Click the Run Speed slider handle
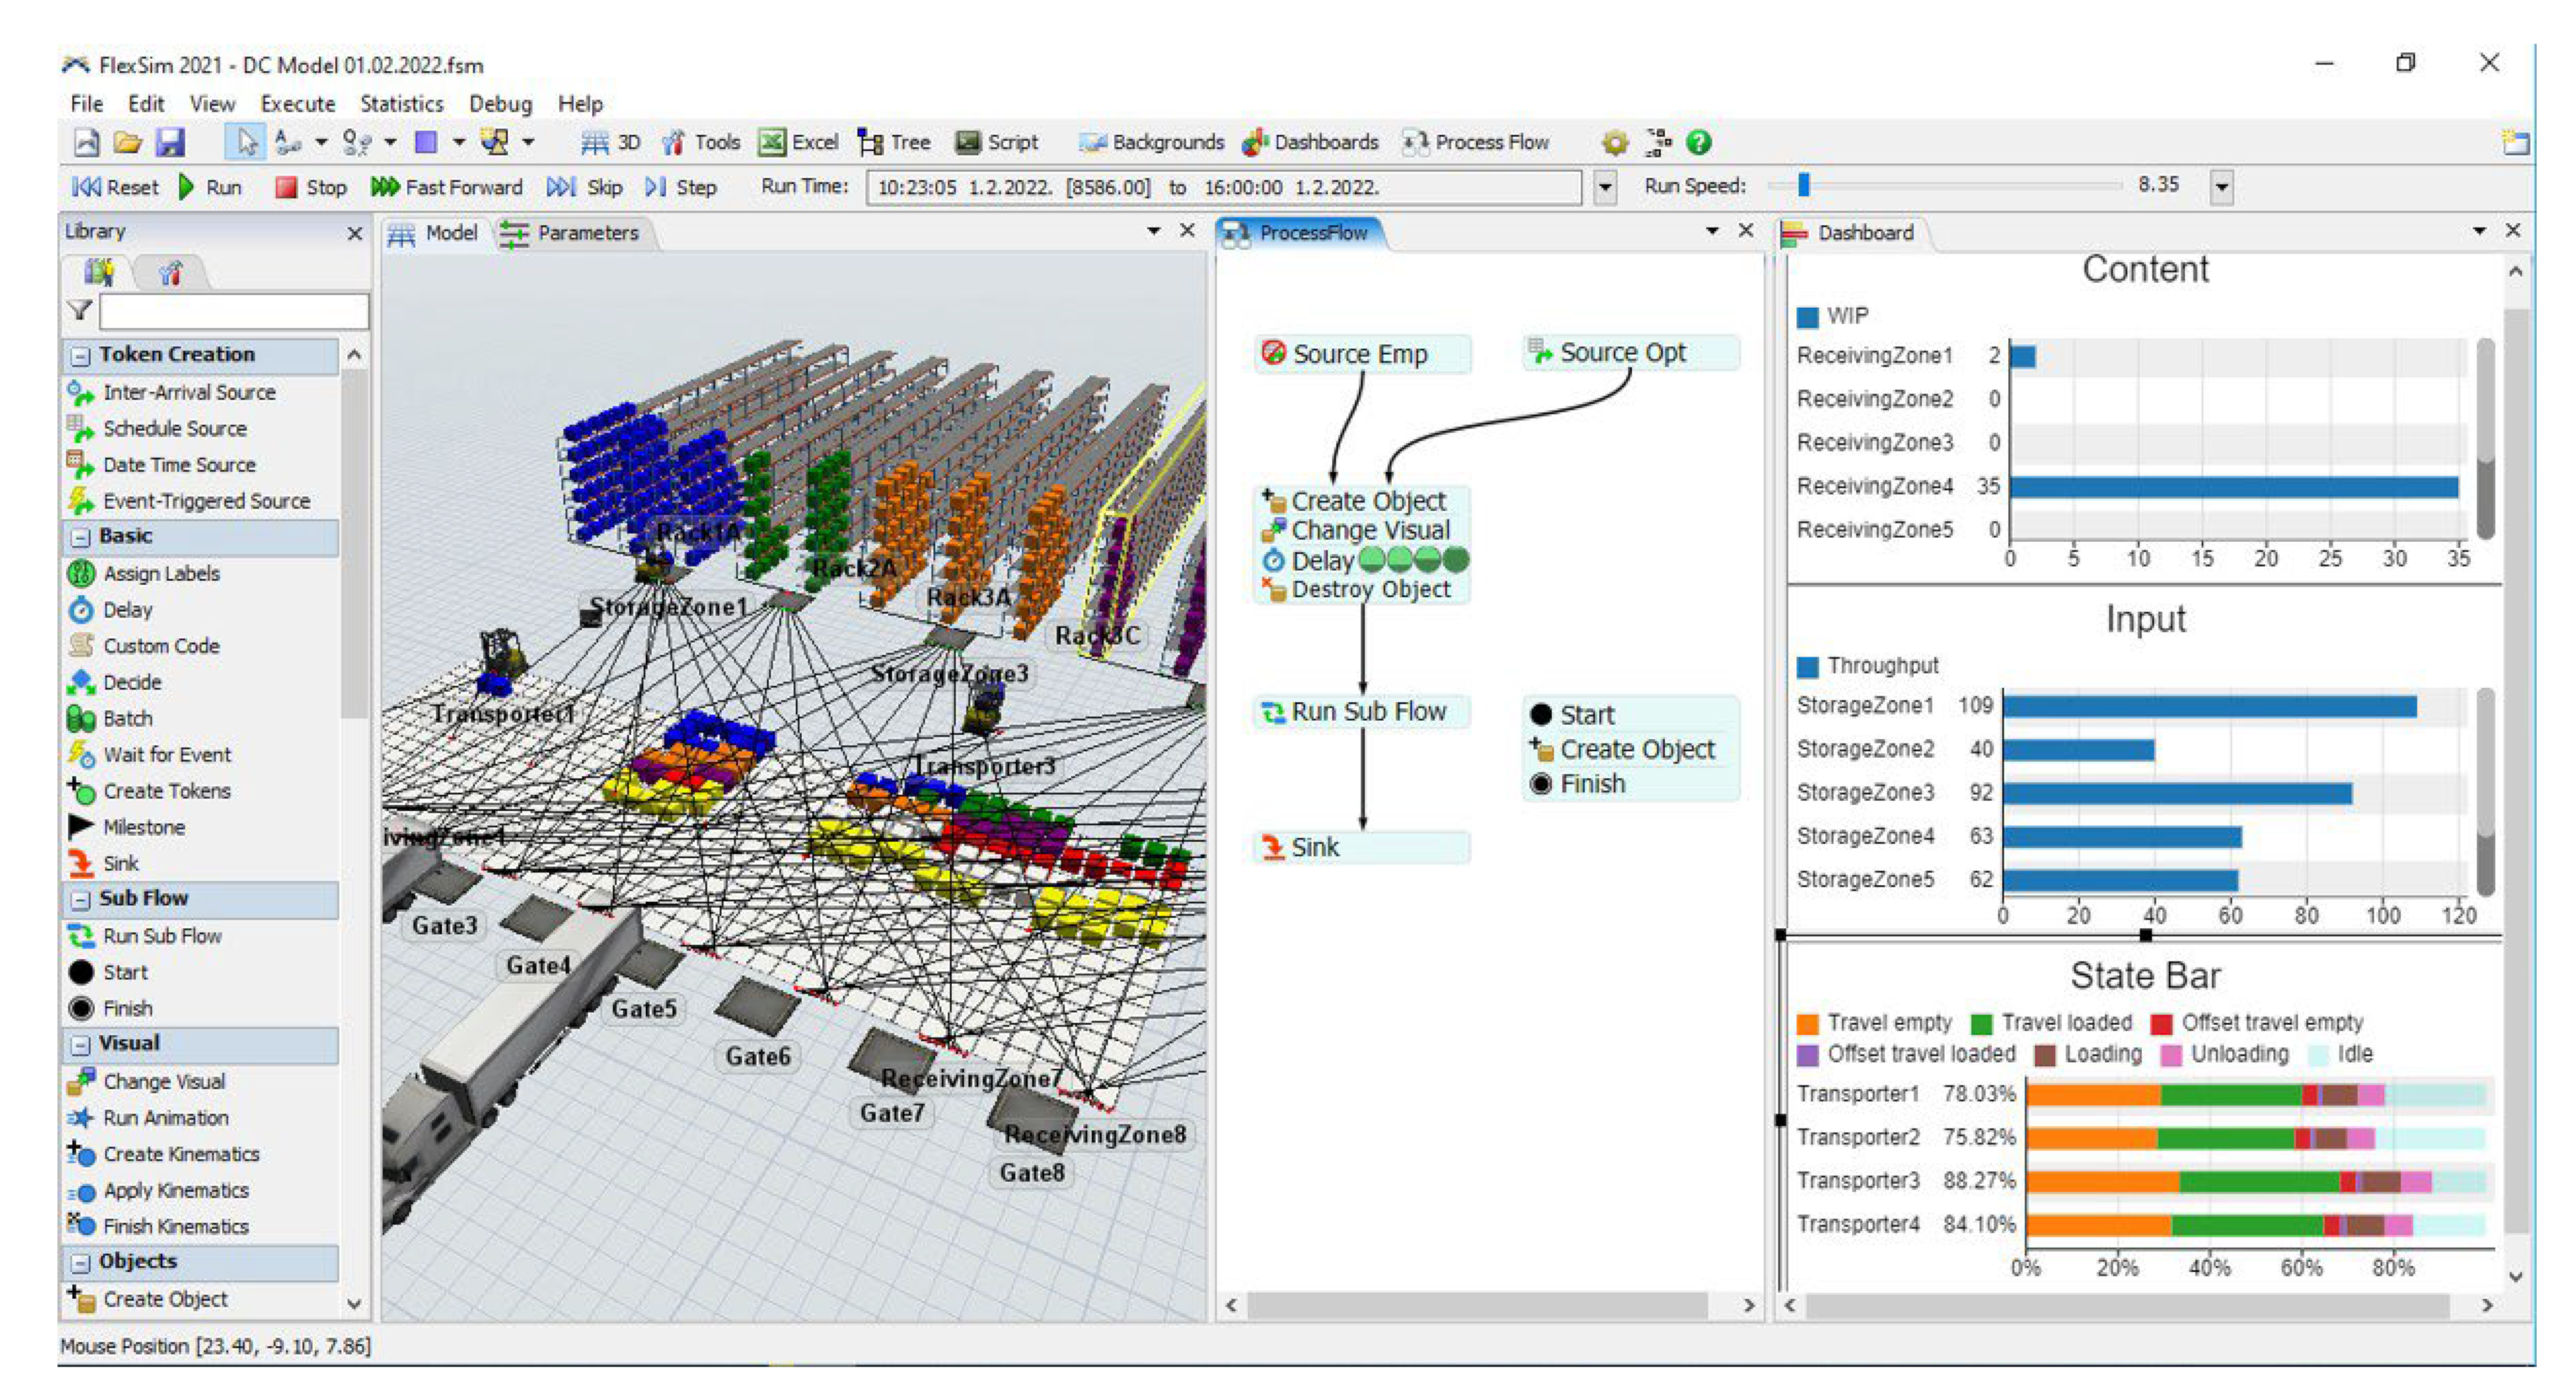The image size is (2576, 1387). coord(1803,185)
